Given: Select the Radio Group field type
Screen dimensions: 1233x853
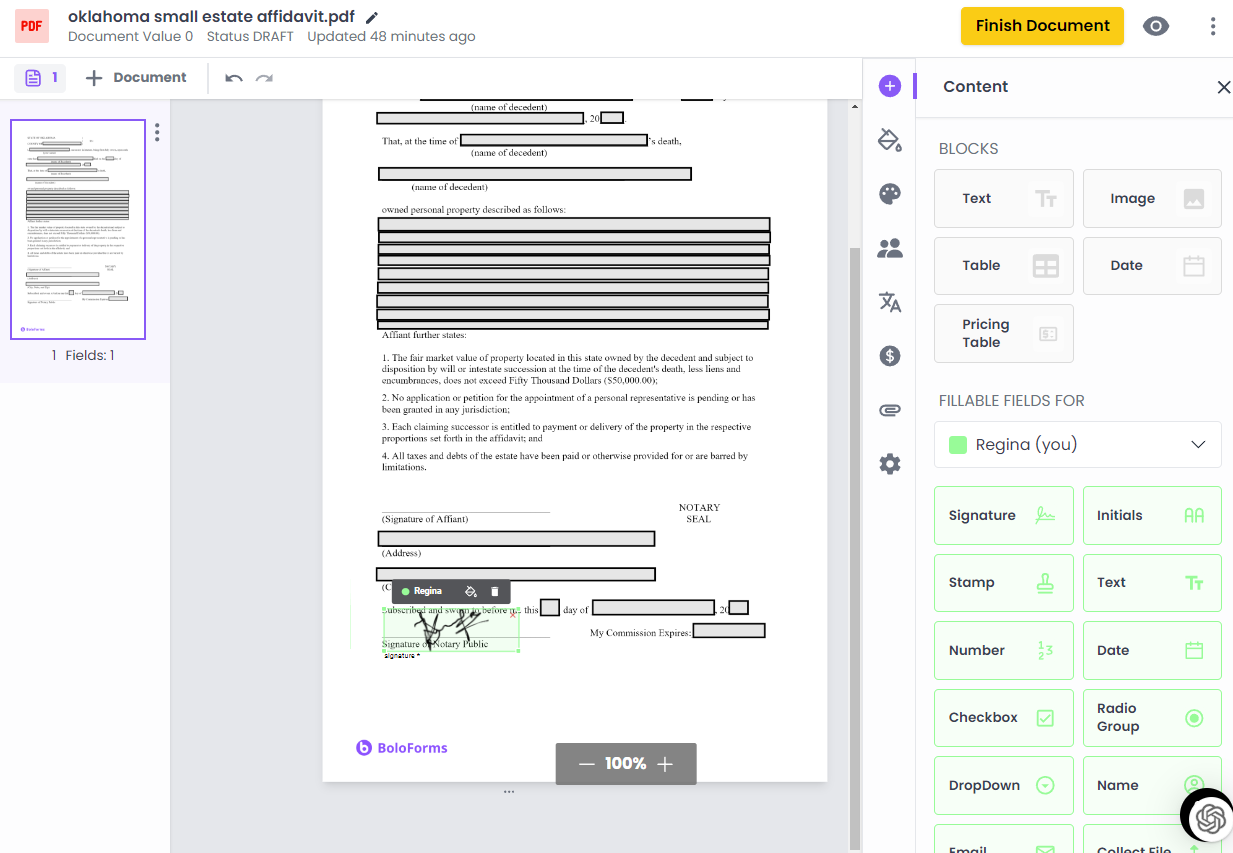Looking at the screenshot, I should tap(1151, 718).
